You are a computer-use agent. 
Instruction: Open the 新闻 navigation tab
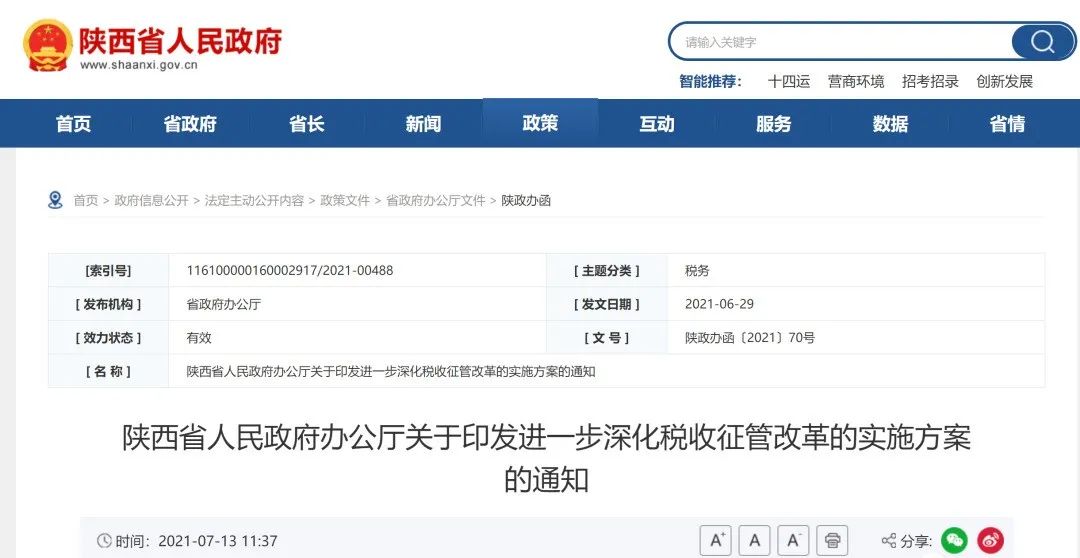(423, 124)
